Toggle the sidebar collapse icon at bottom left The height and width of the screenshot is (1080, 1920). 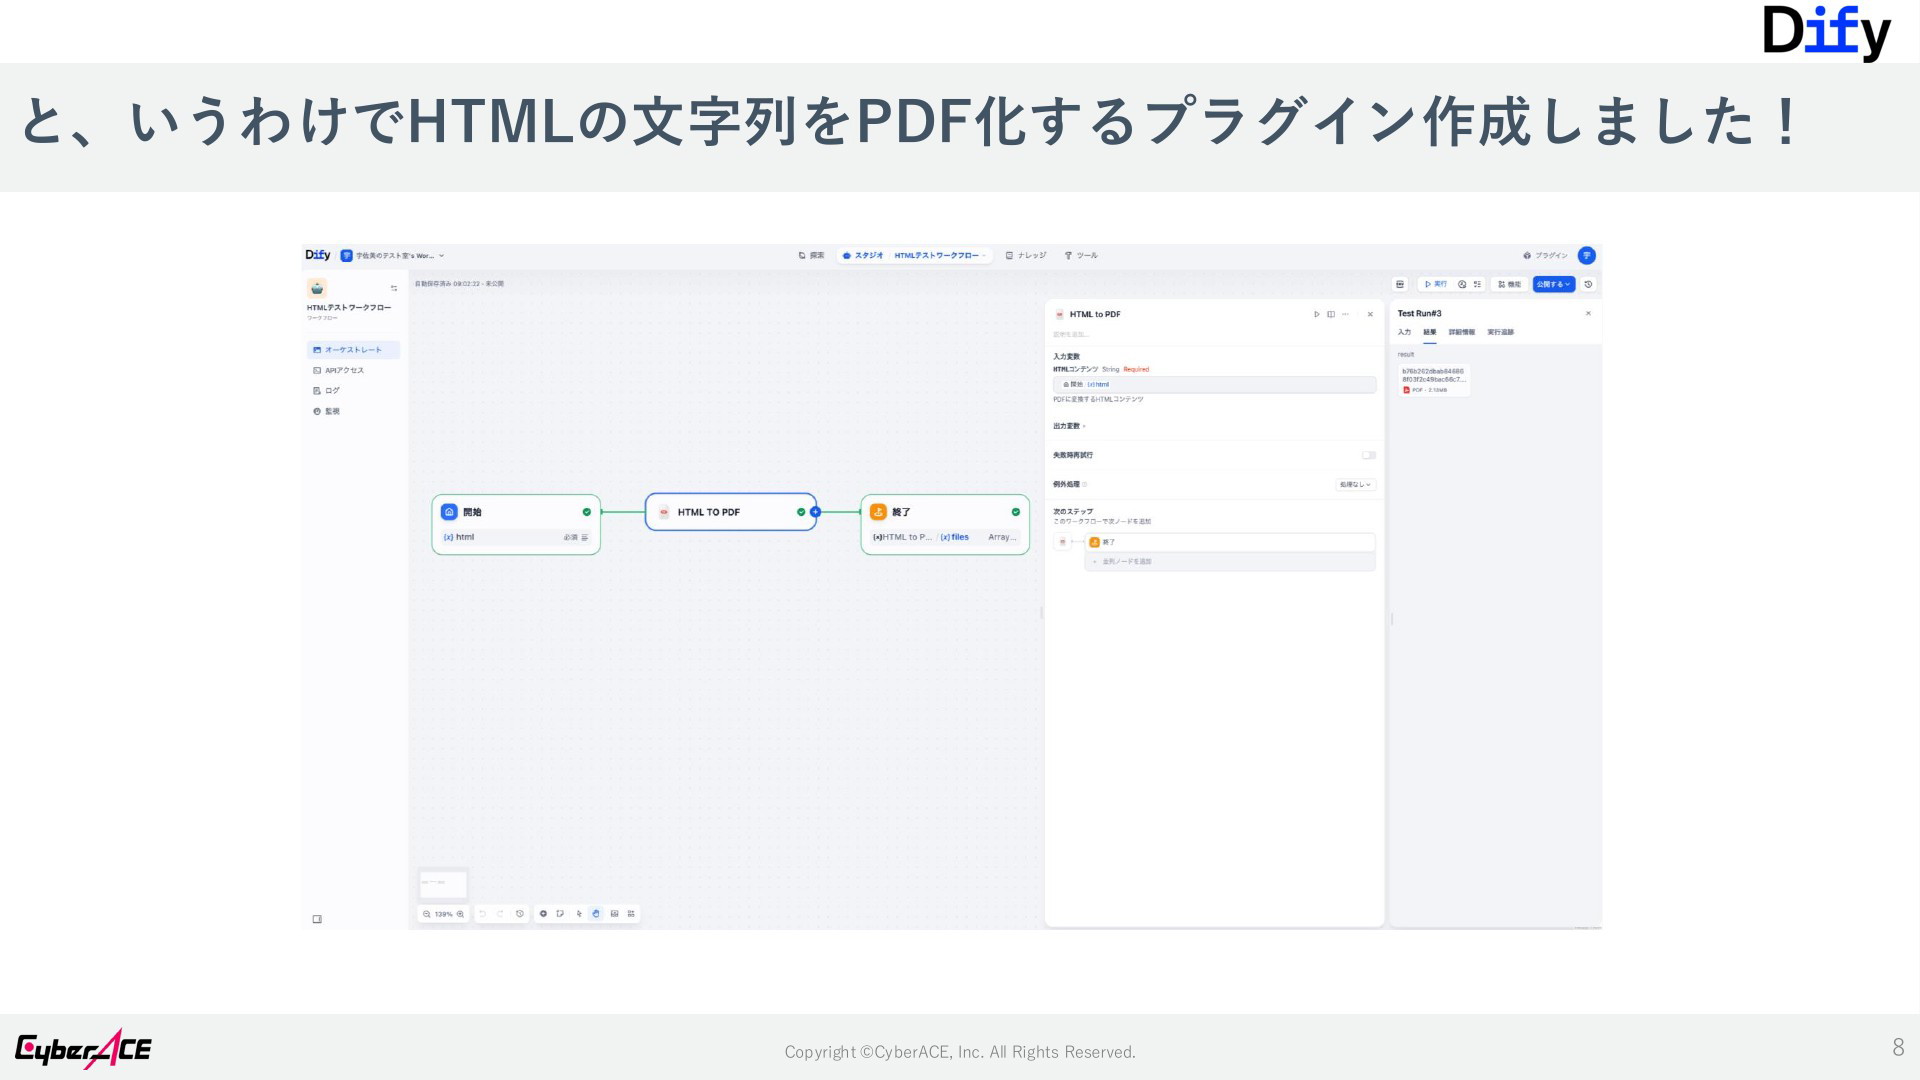pos(317,919)
